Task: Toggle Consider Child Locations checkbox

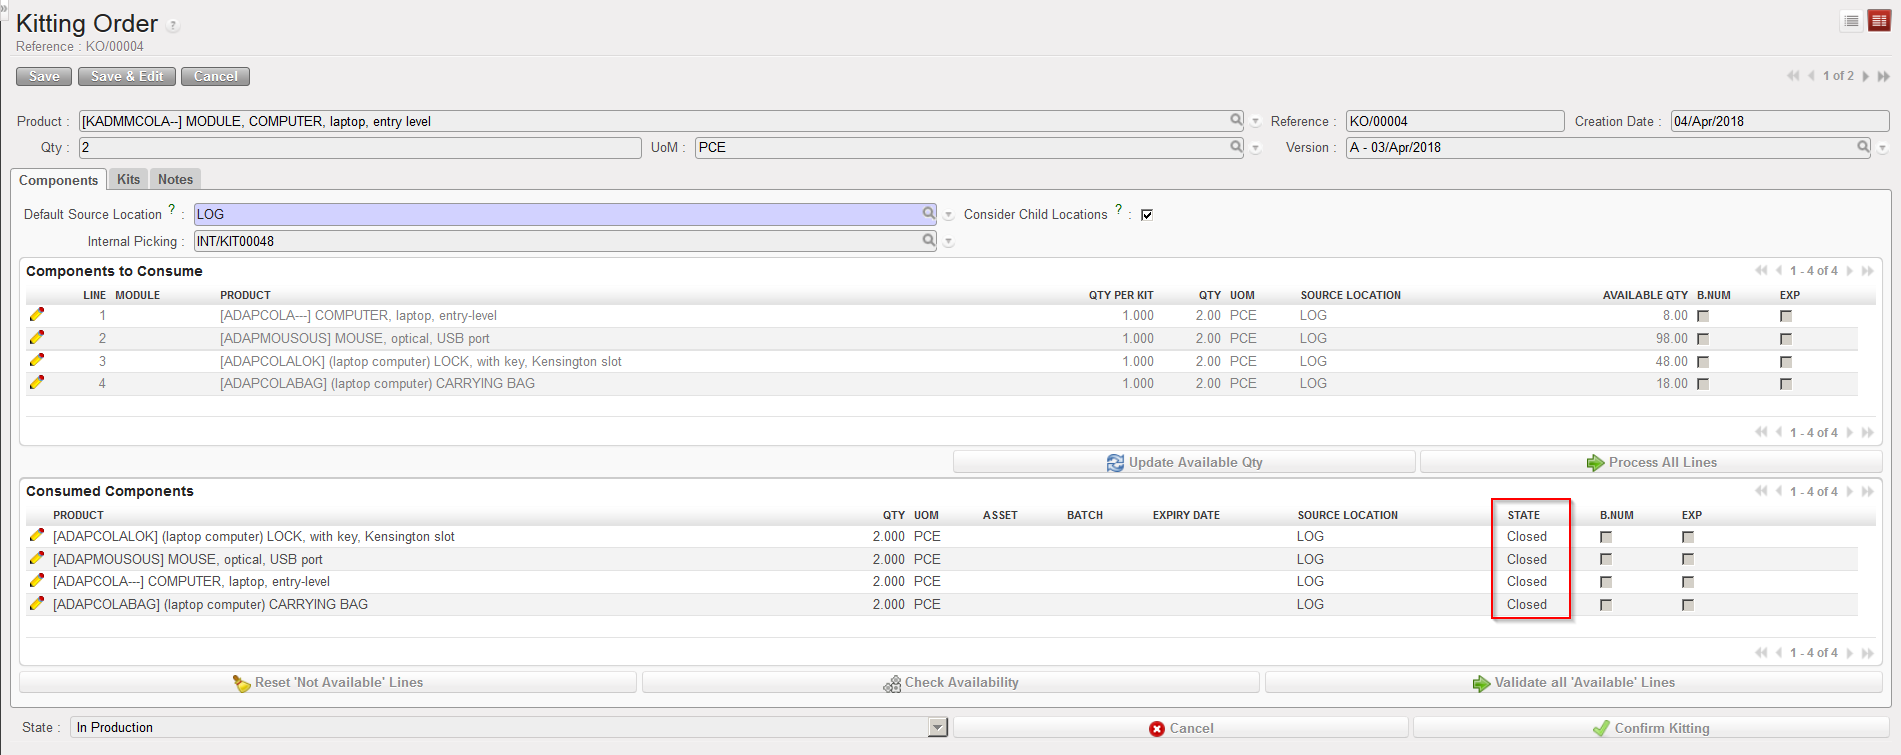Action: tap(1147, 215)
